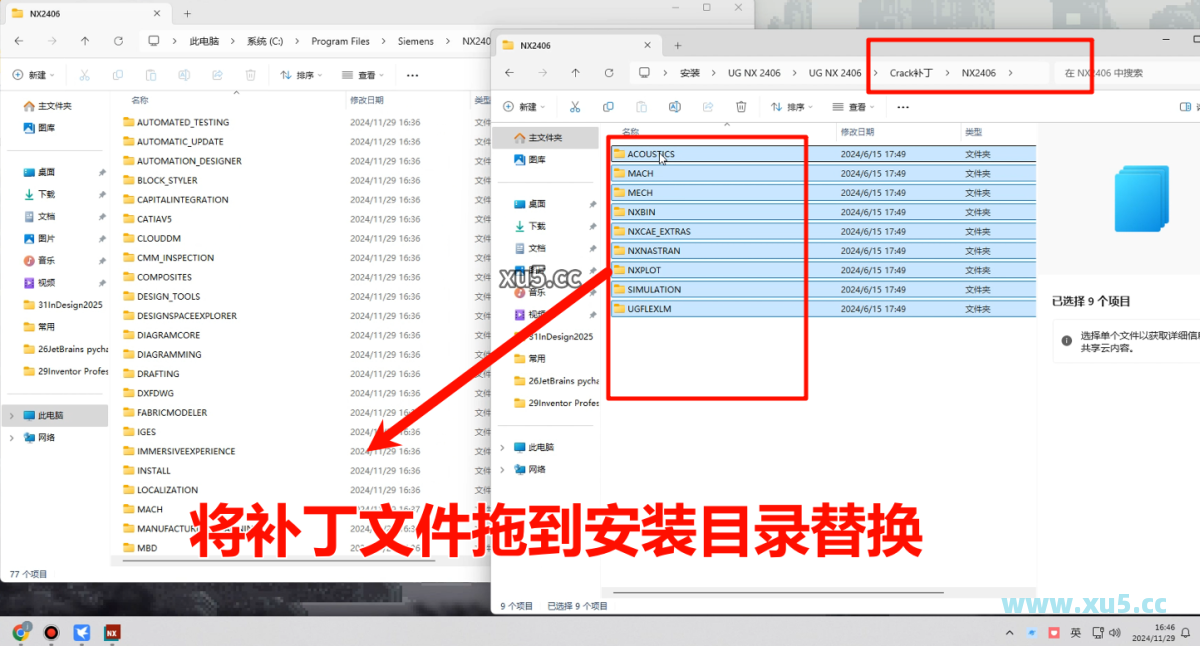Click the Rename icon in Crack补丁 window toolbar

(x=674, y=107)
